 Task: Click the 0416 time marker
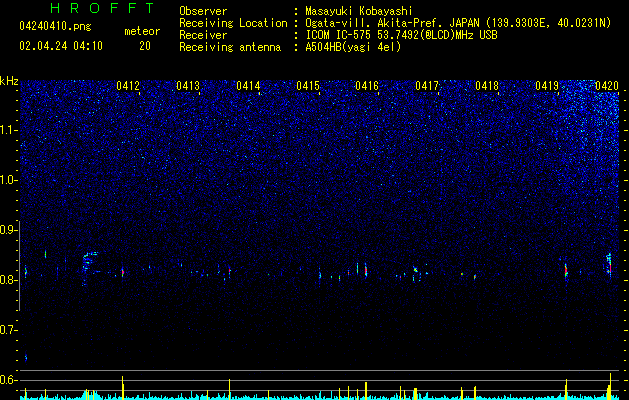(x=367, y=86)
